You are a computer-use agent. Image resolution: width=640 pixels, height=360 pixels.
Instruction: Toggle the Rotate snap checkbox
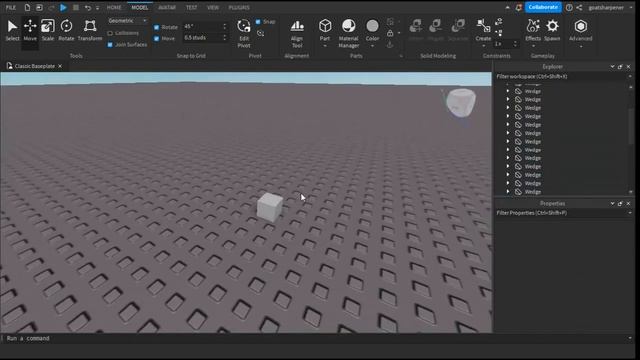[x=157, y=27]
